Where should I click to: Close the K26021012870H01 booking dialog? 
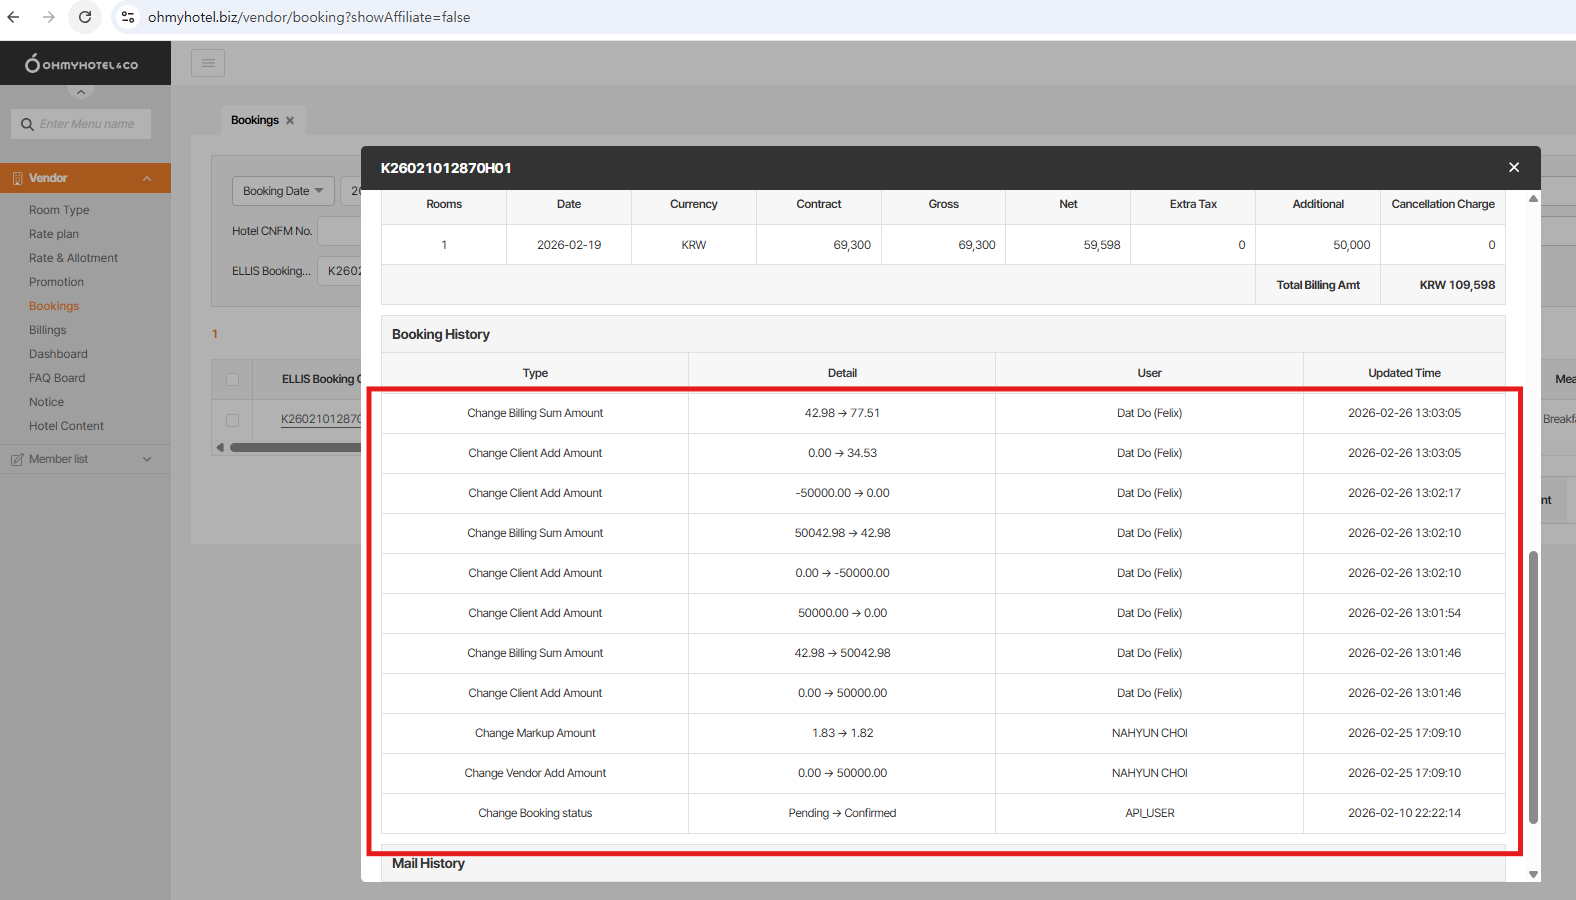pyautogui.click(x=1513, y=167)
